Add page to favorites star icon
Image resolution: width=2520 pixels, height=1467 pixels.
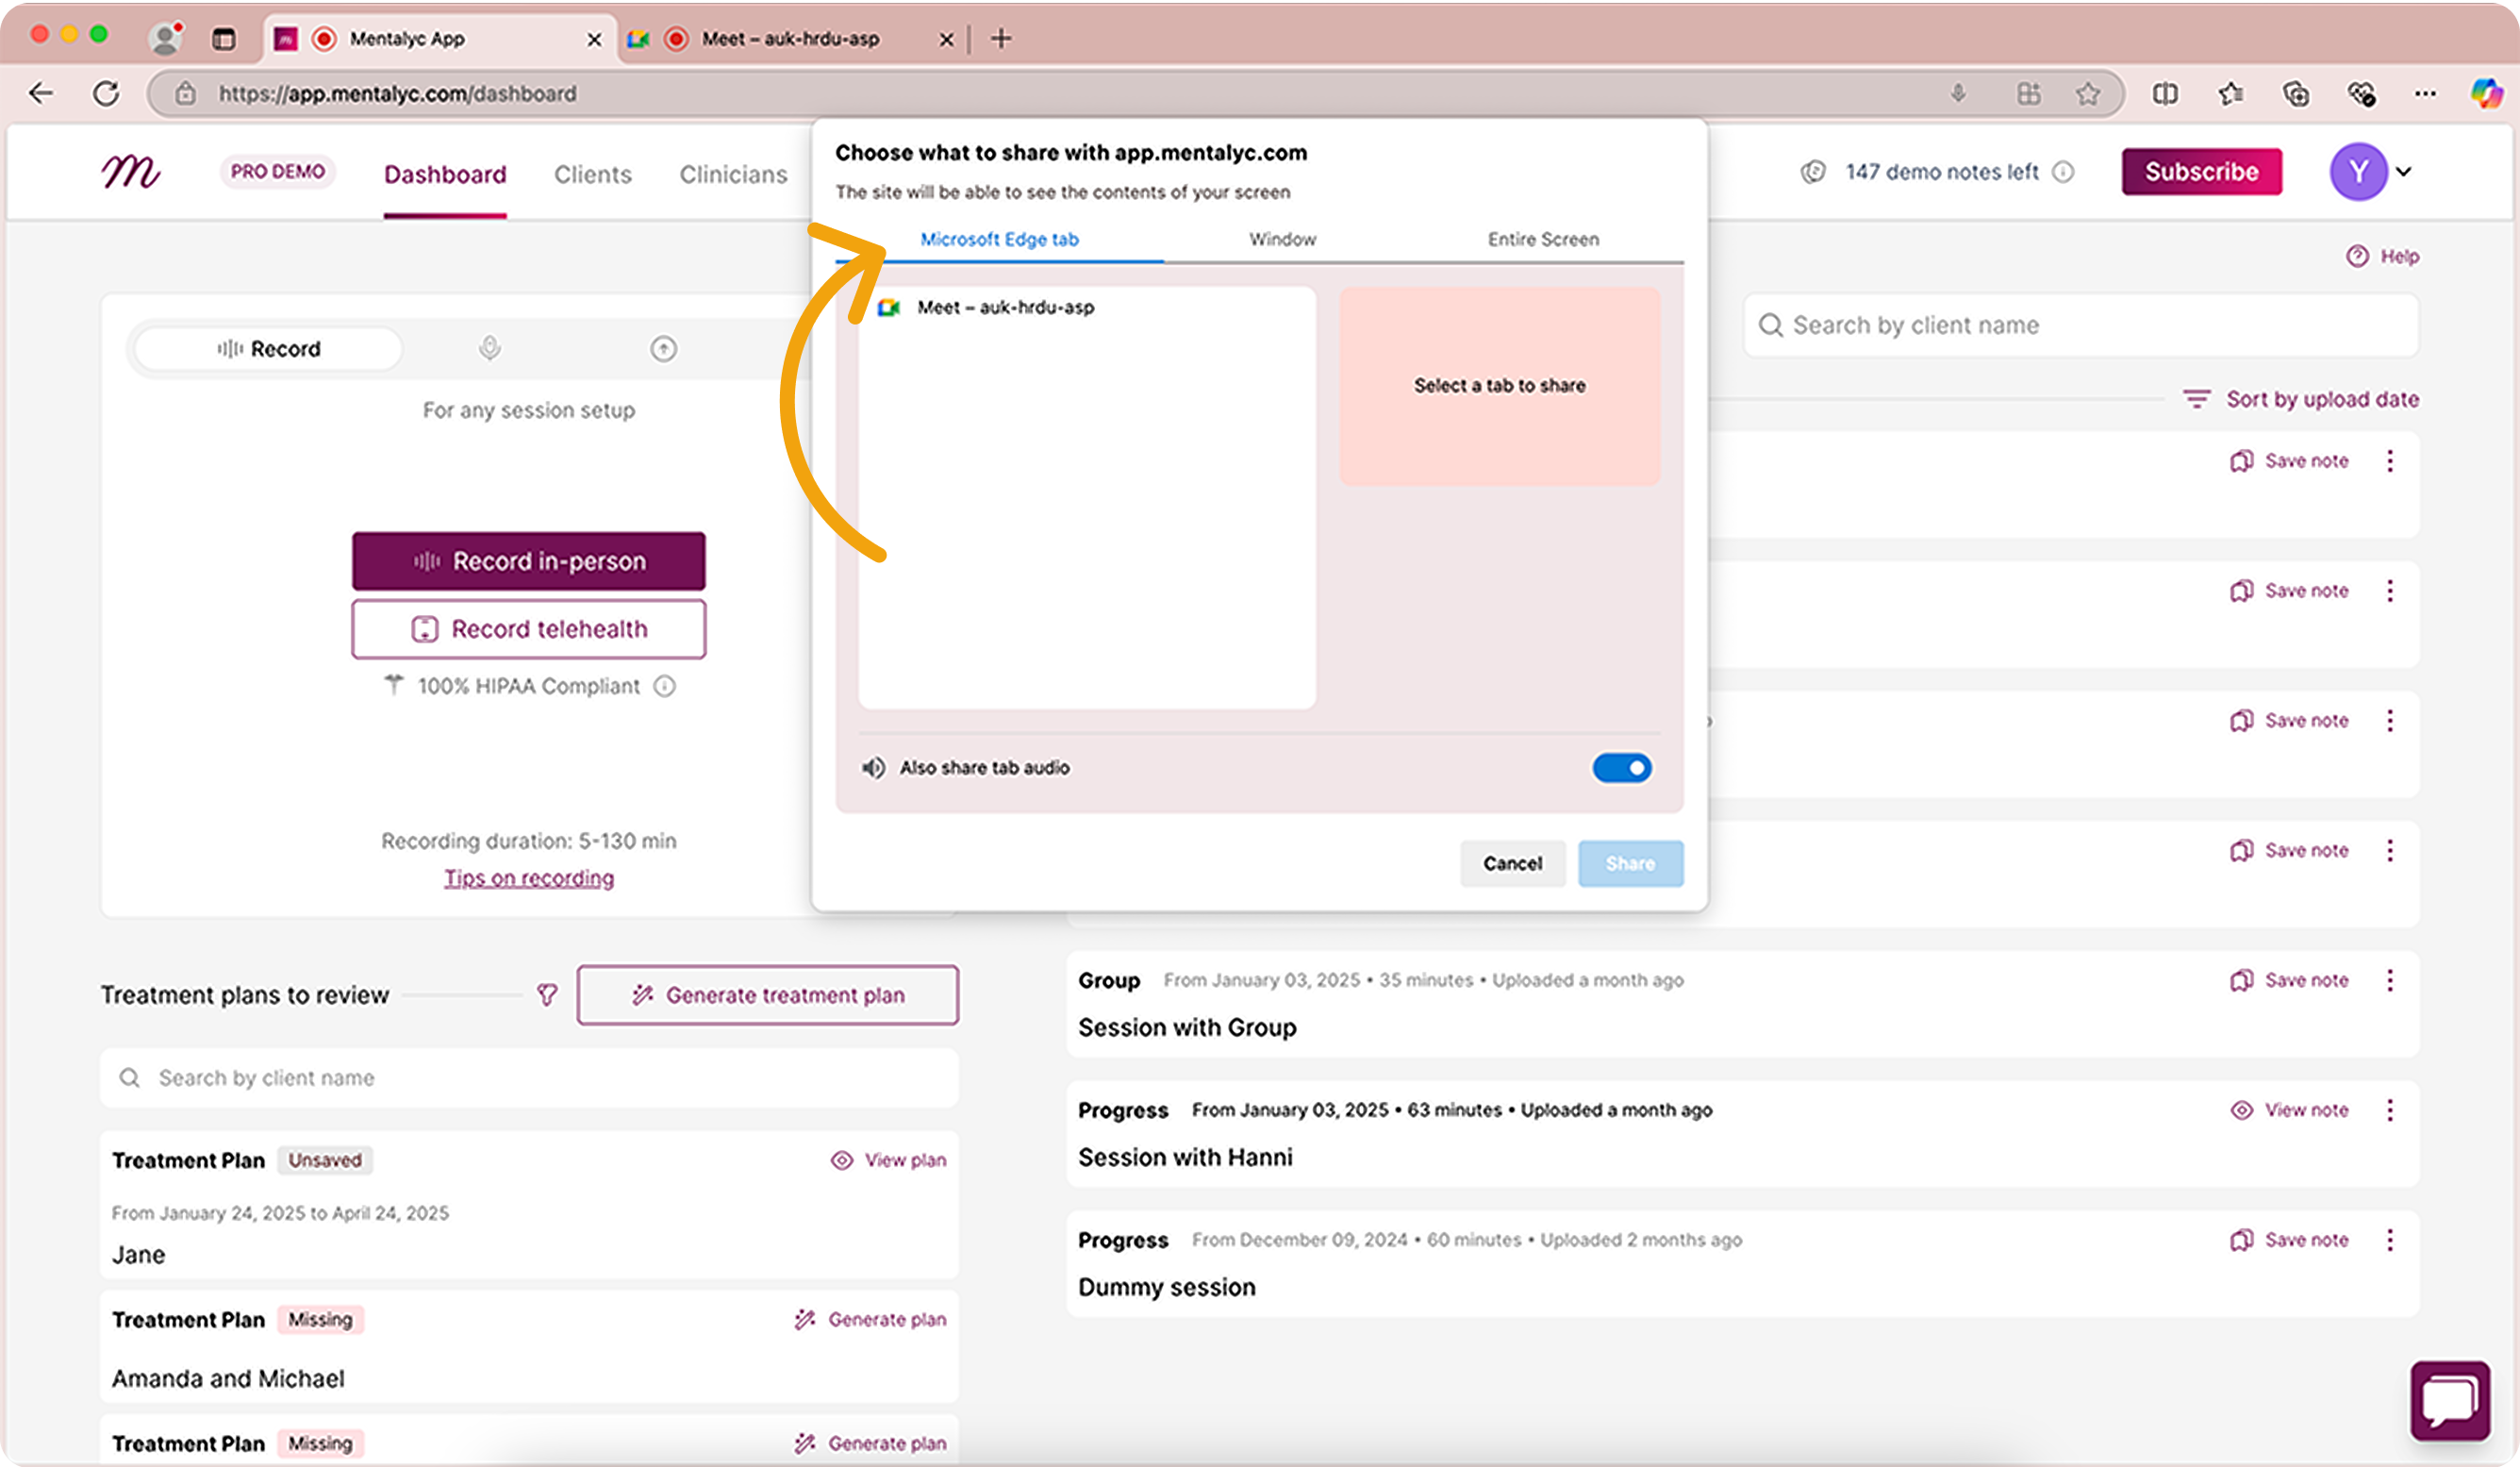pos(2087,94)
